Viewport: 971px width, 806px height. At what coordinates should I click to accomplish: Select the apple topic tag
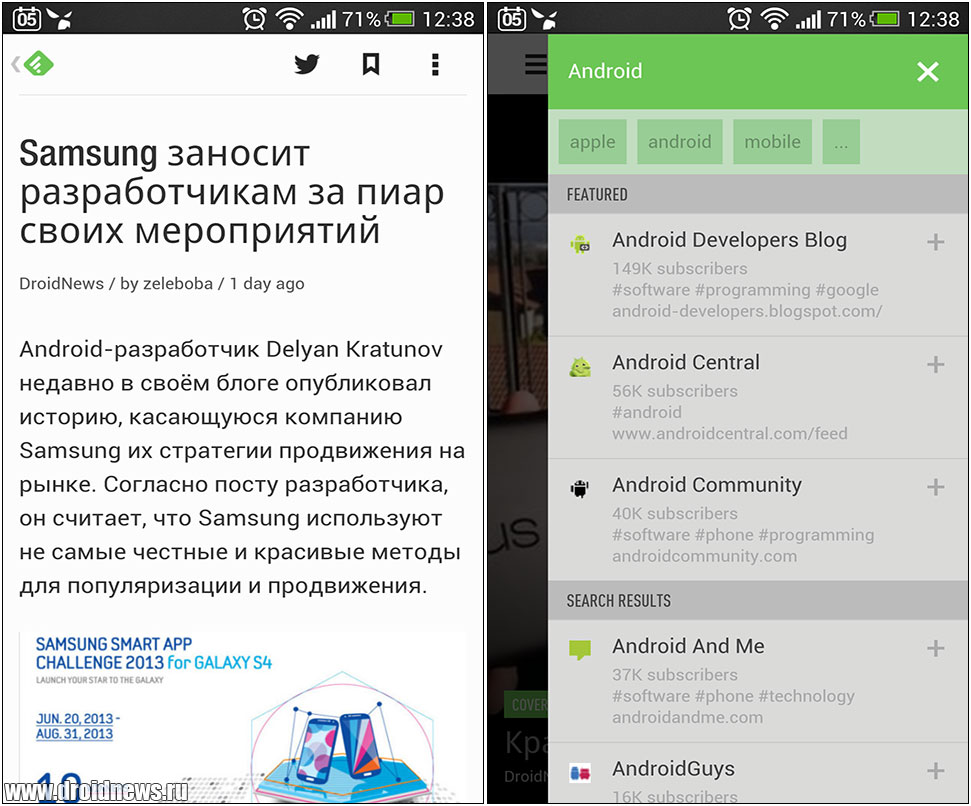[593, 142]
